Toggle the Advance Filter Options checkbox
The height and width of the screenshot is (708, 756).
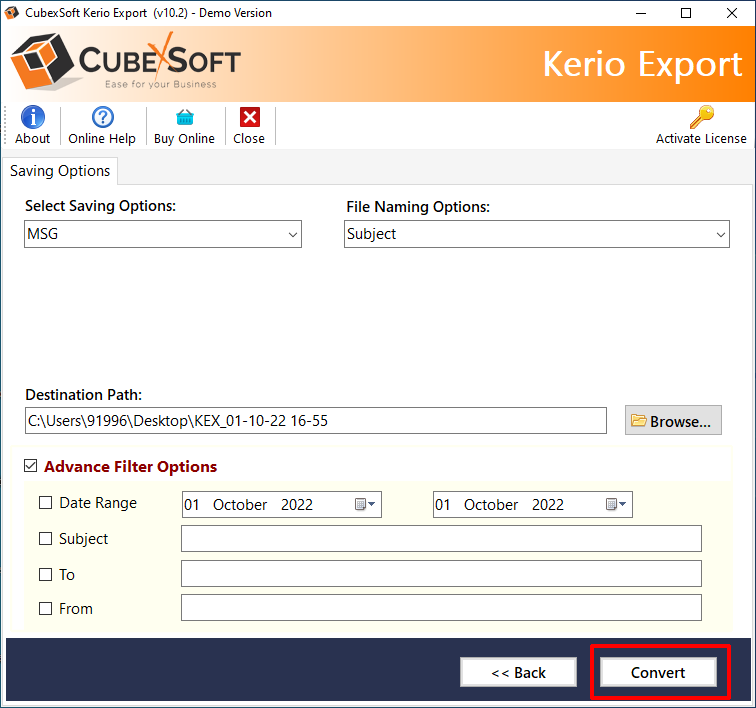click(31, 466)
